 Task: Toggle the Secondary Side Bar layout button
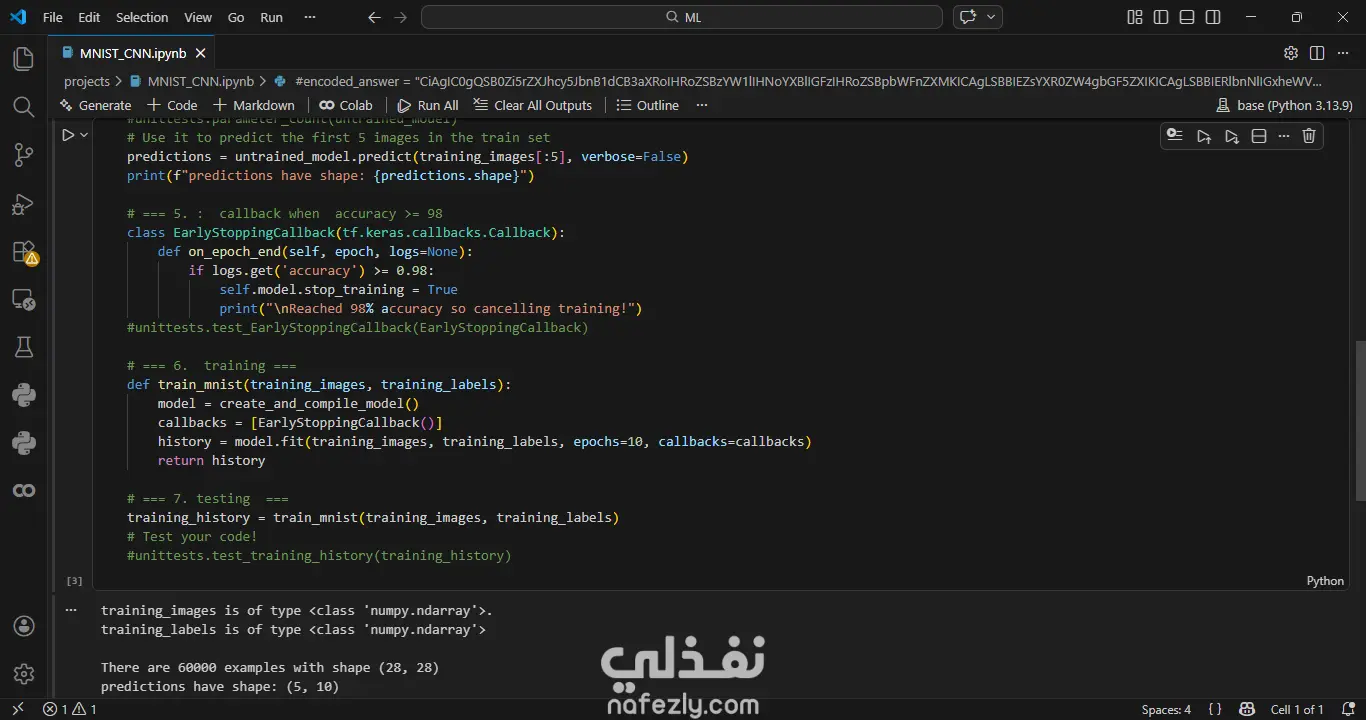1213,17
